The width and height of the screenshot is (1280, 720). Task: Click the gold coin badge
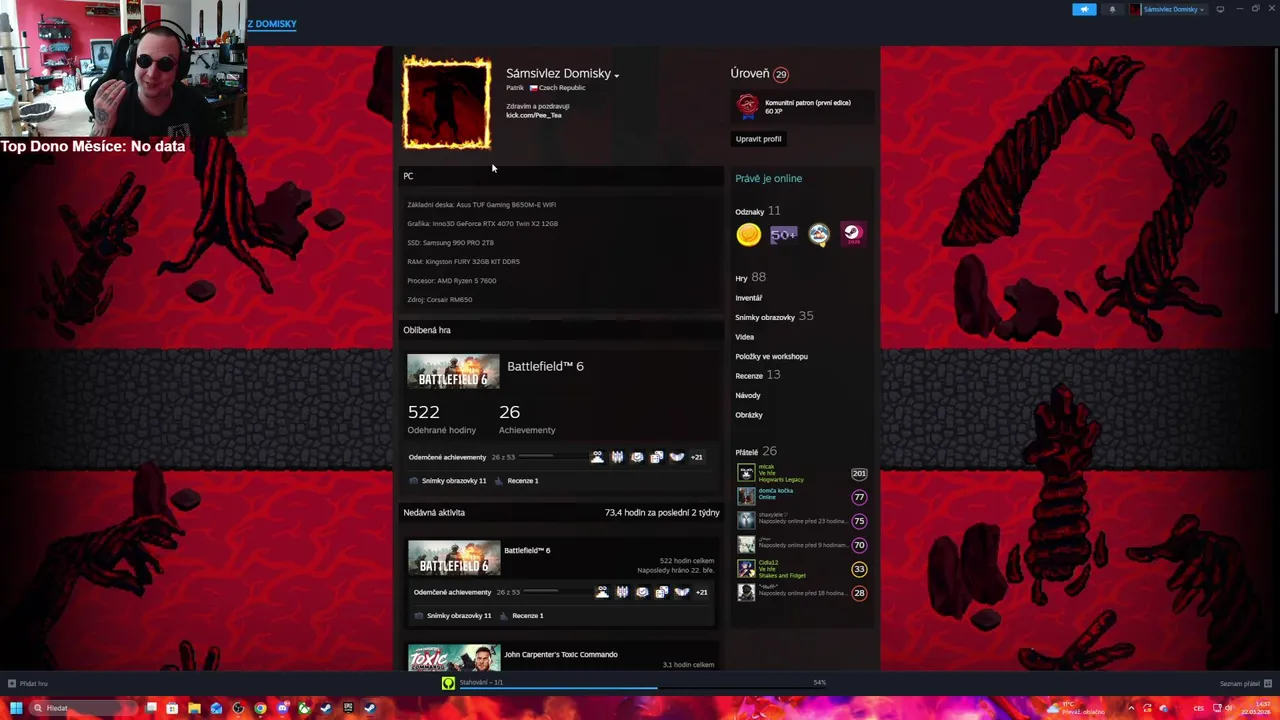[748, 235]
